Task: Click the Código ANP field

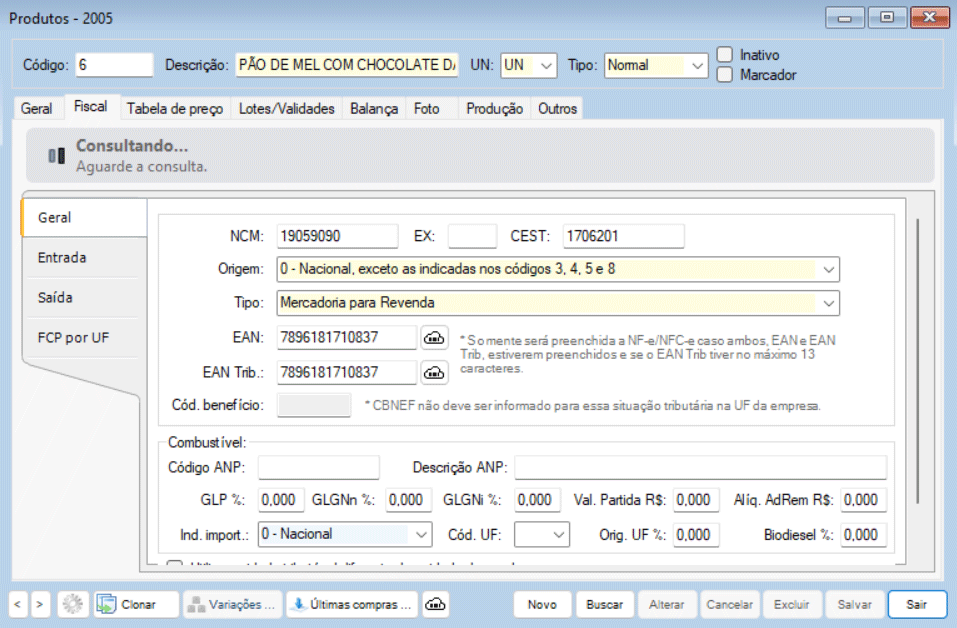Action: (x=319, y=467)
